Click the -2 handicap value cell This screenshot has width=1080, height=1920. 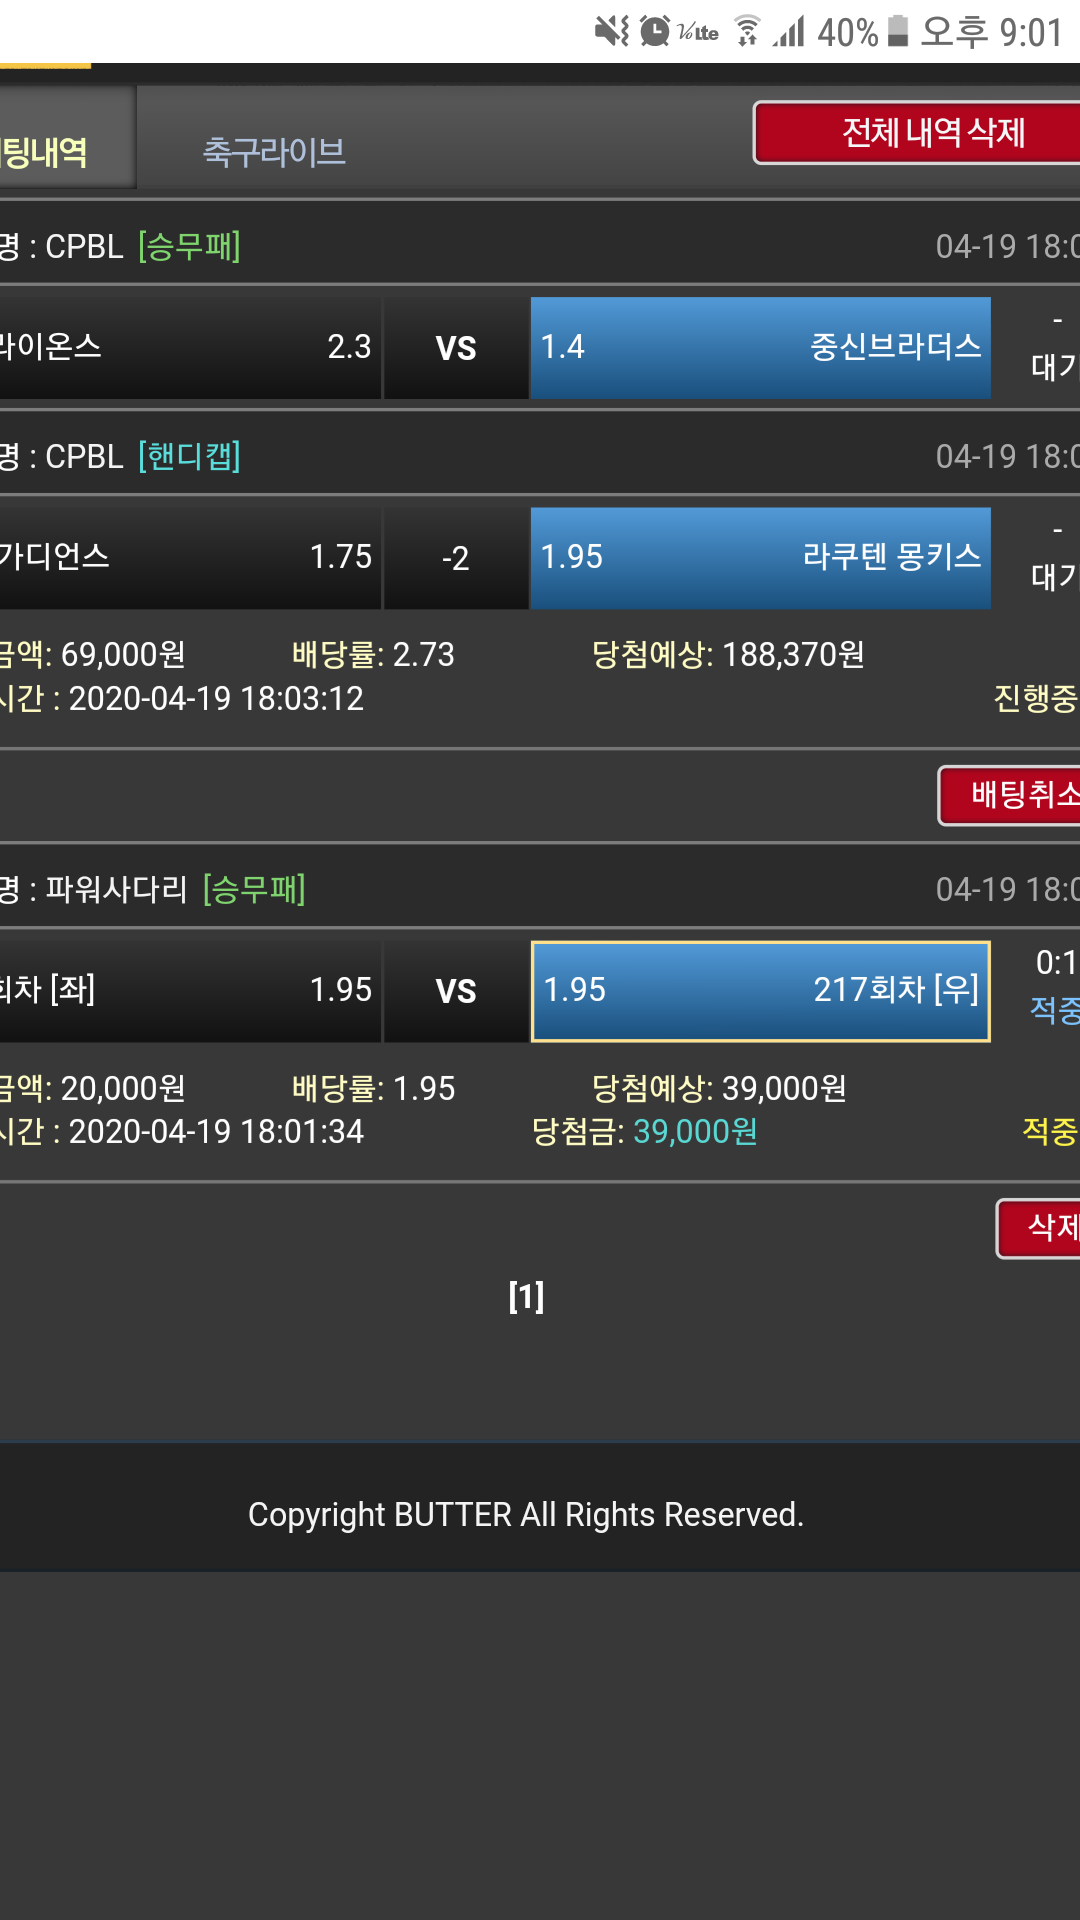click(x=456, y=558)
